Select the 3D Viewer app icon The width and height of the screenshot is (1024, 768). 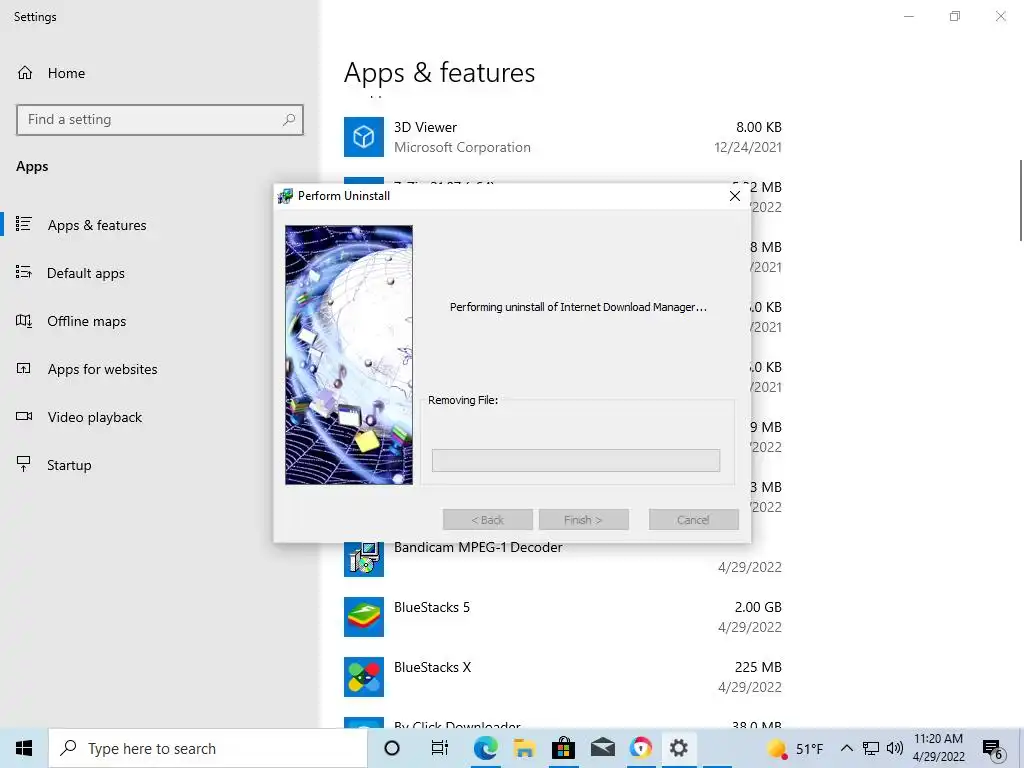[x=364, y=136]
